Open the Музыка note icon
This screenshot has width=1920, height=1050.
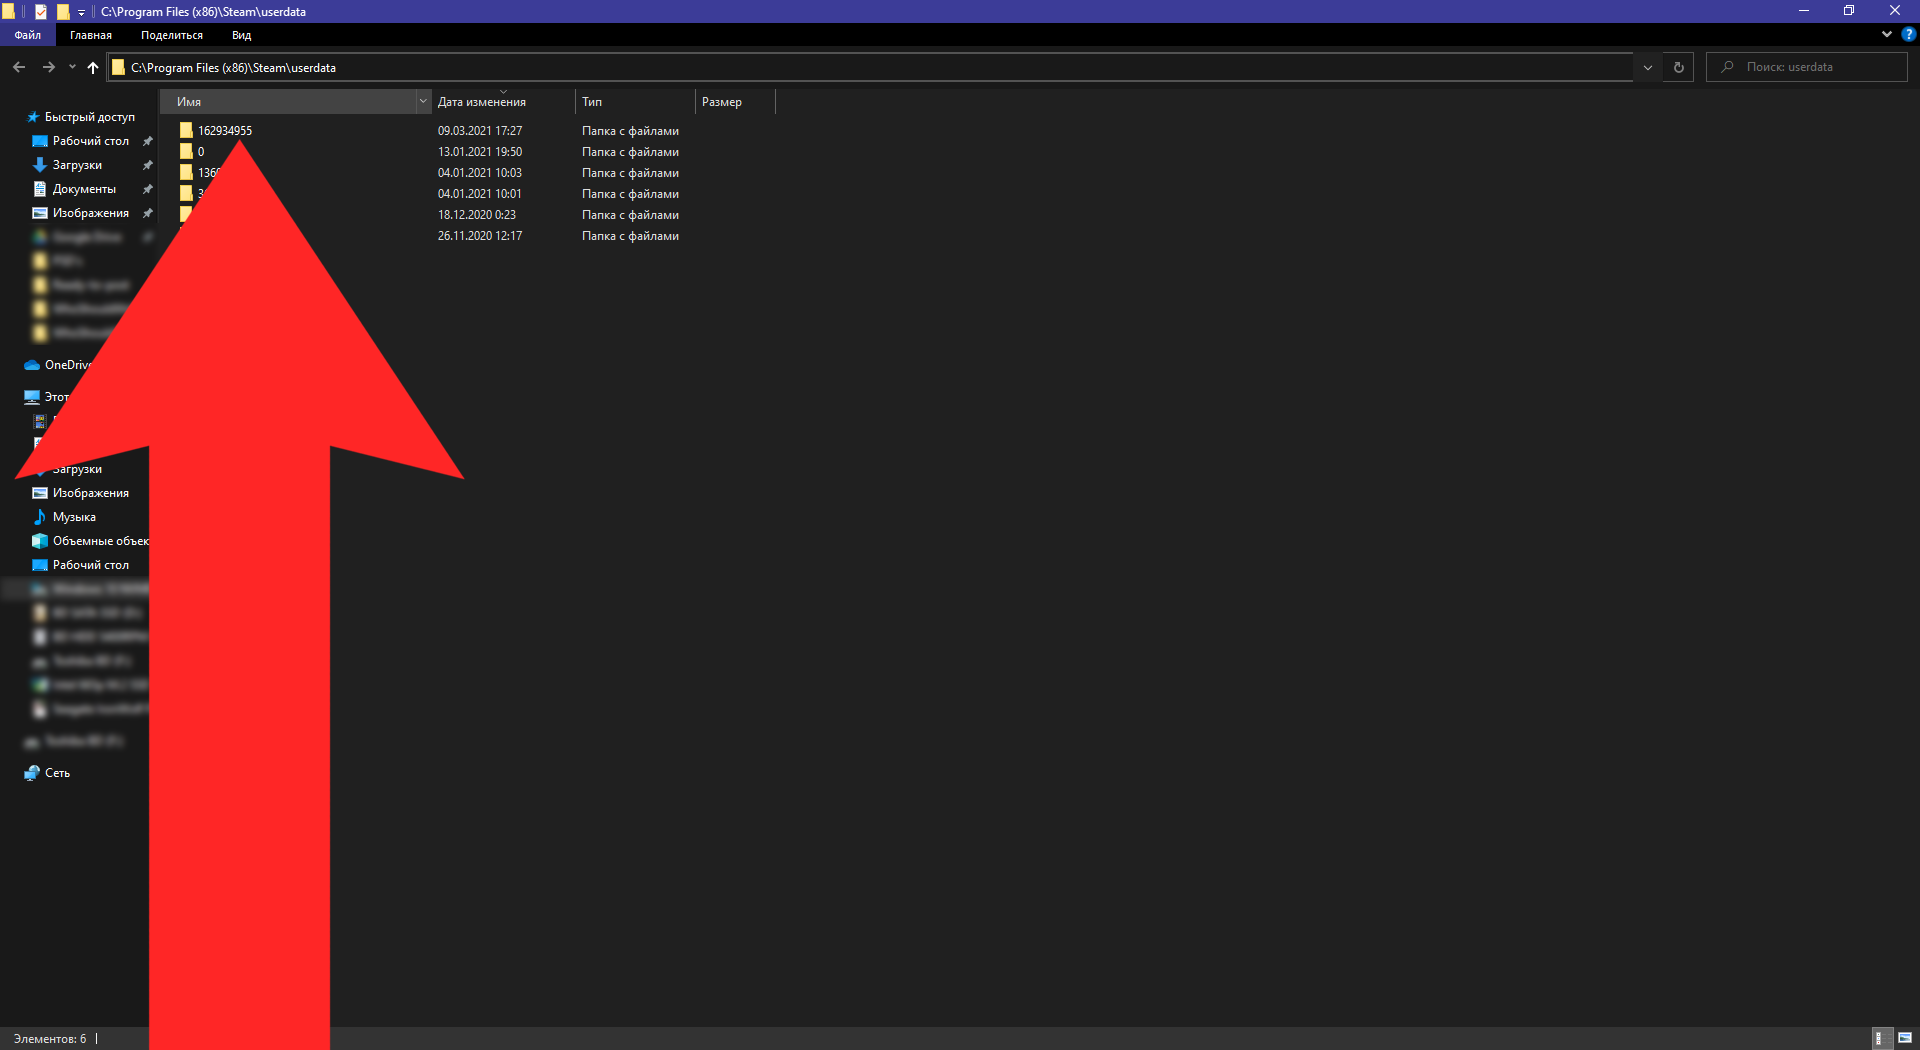(x=40, y=517)
